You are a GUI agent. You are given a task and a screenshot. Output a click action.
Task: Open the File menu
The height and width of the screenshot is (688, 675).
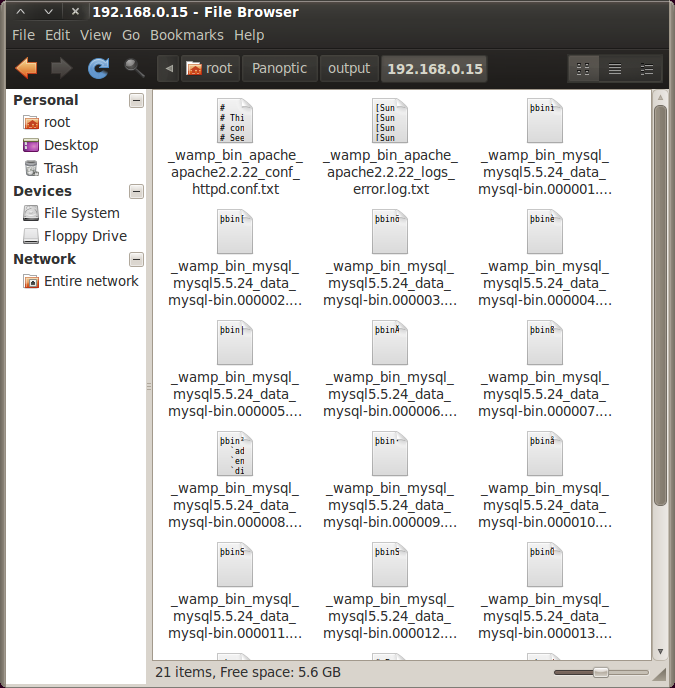pyautogui.click(x=23, y=35)
